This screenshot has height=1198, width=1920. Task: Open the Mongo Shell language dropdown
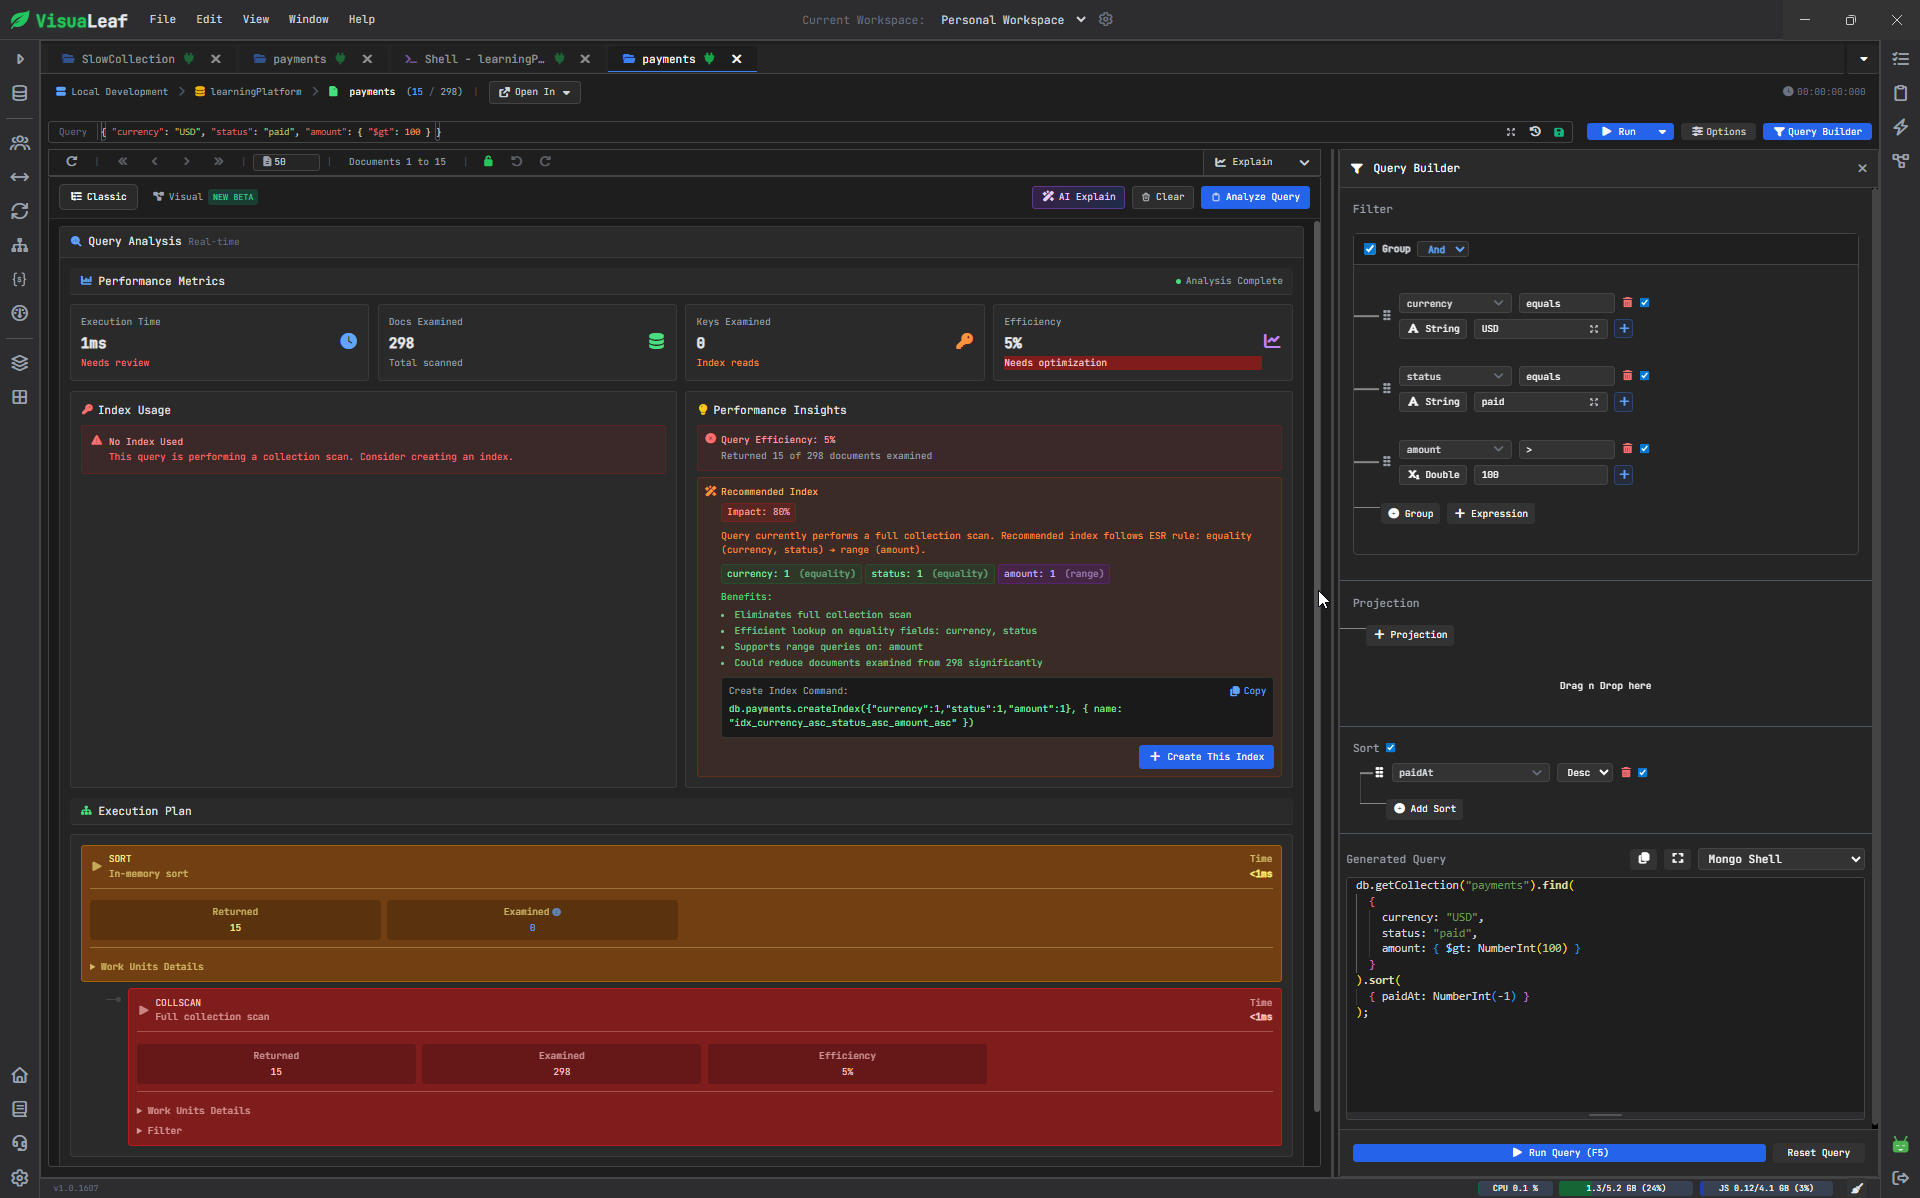(1781, 859)
